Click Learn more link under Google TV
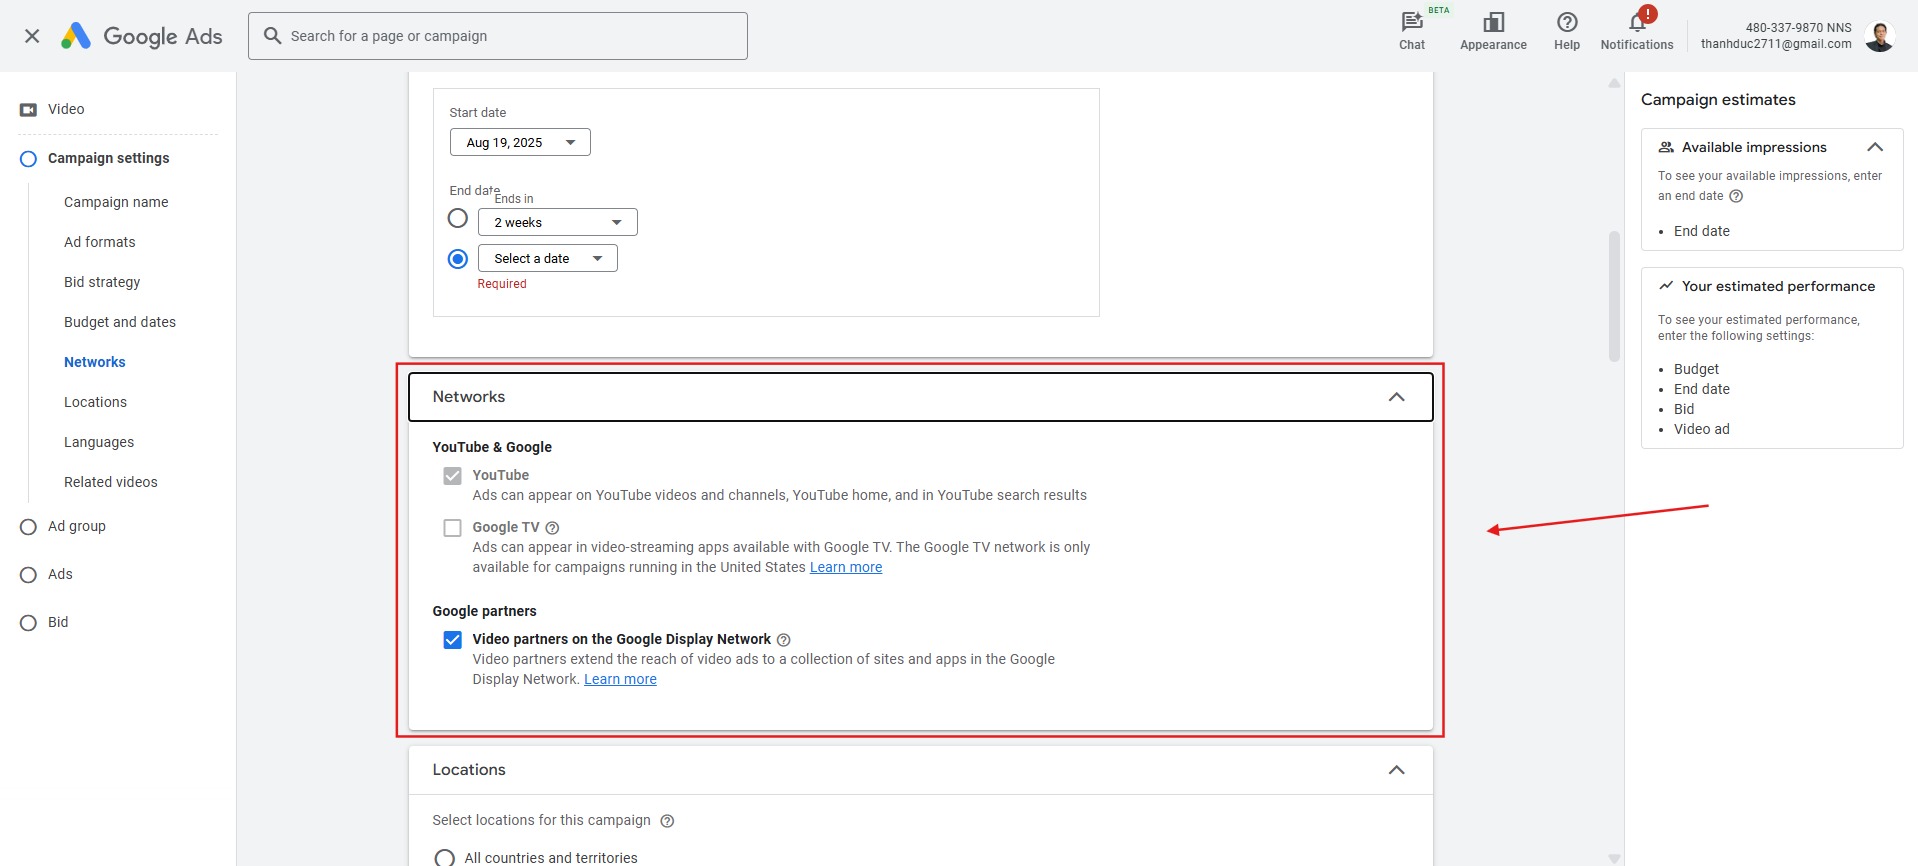 coord(845,568)
